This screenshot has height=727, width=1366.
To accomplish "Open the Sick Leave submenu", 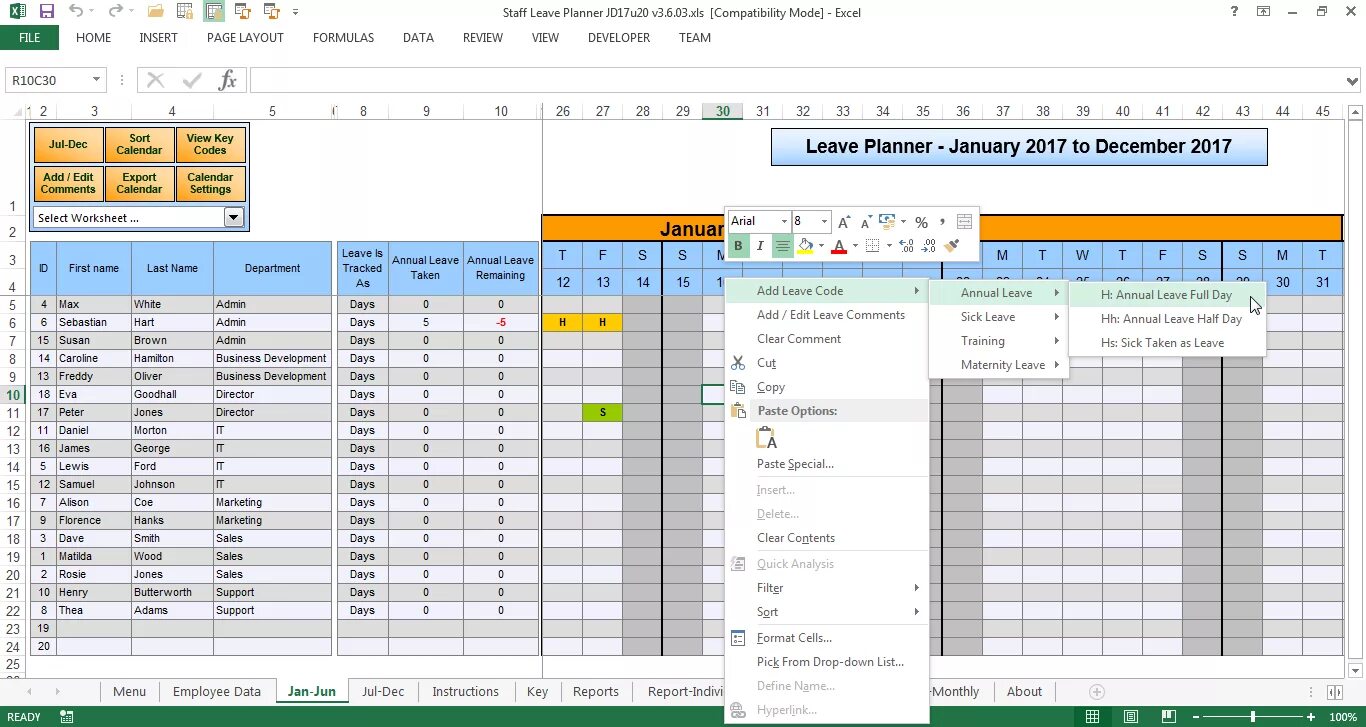I will coord(997,317).
